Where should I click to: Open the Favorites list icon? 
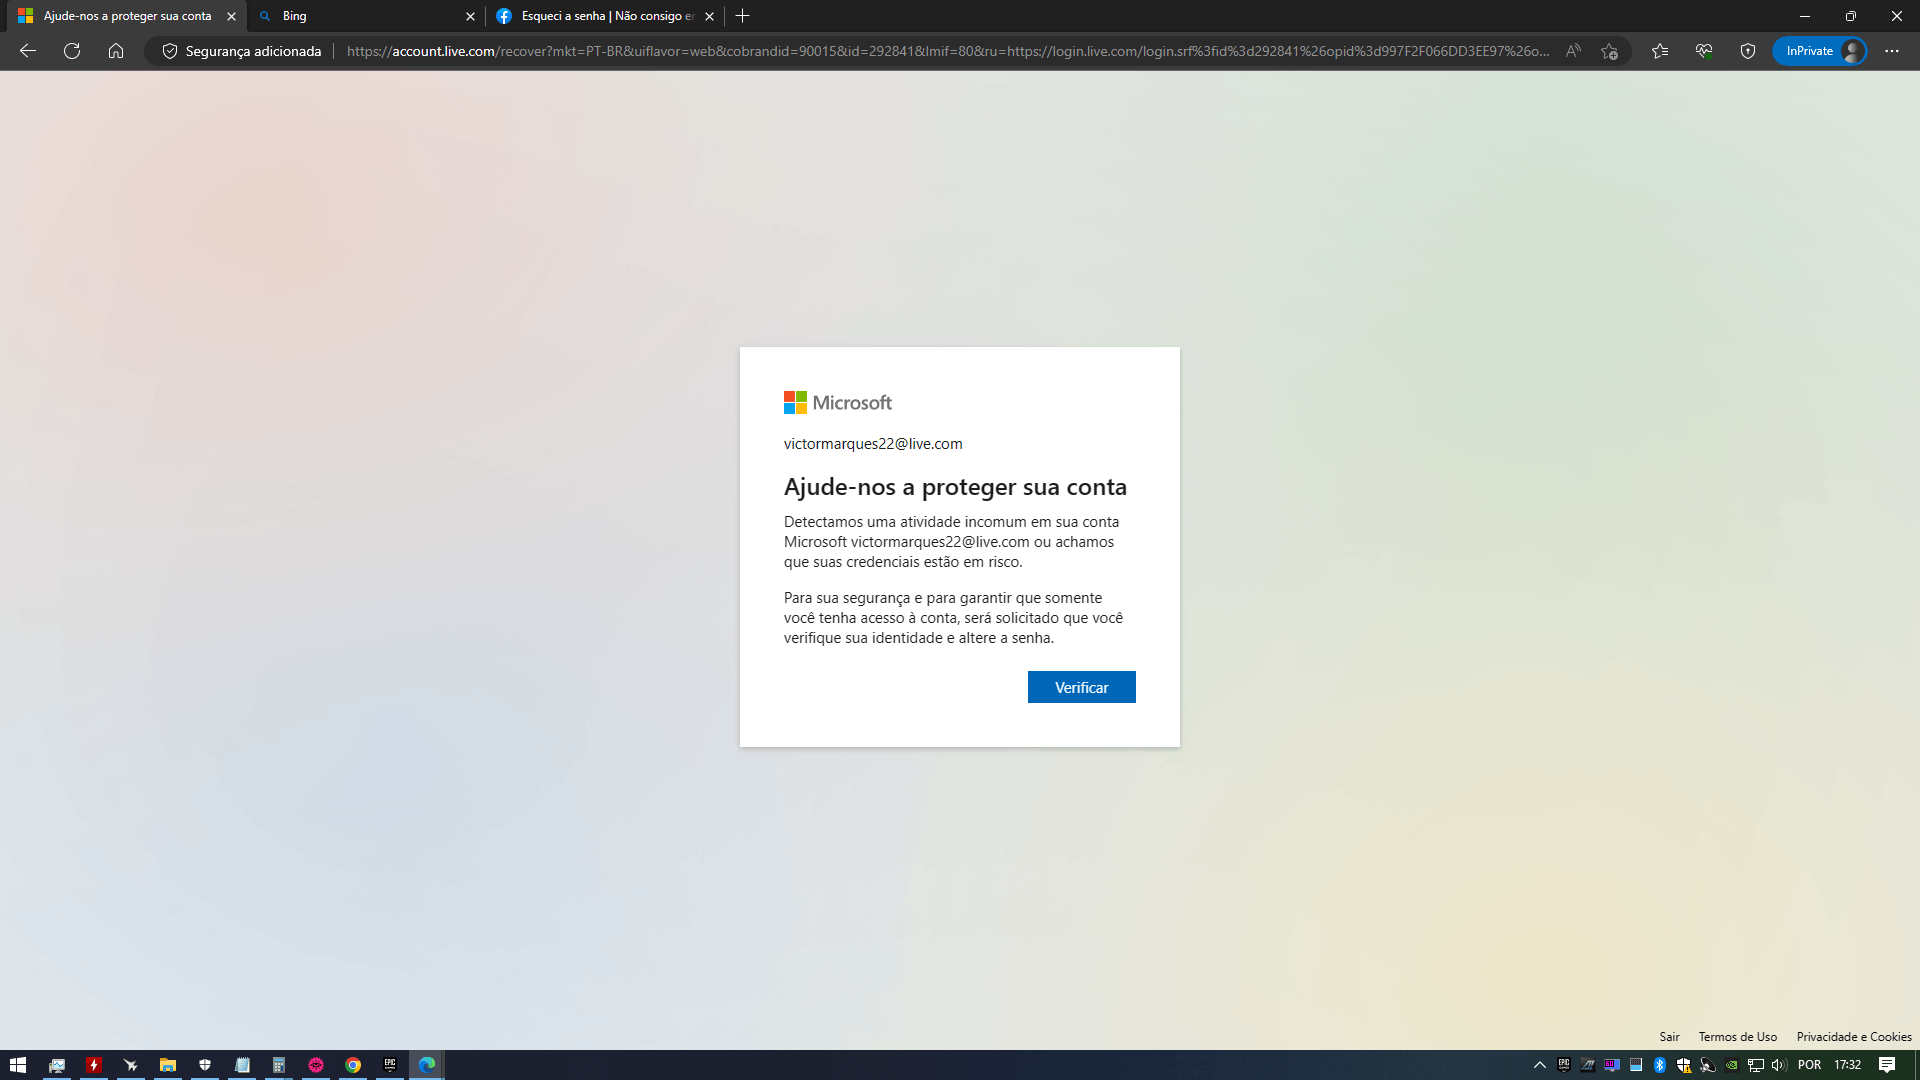1660,51
